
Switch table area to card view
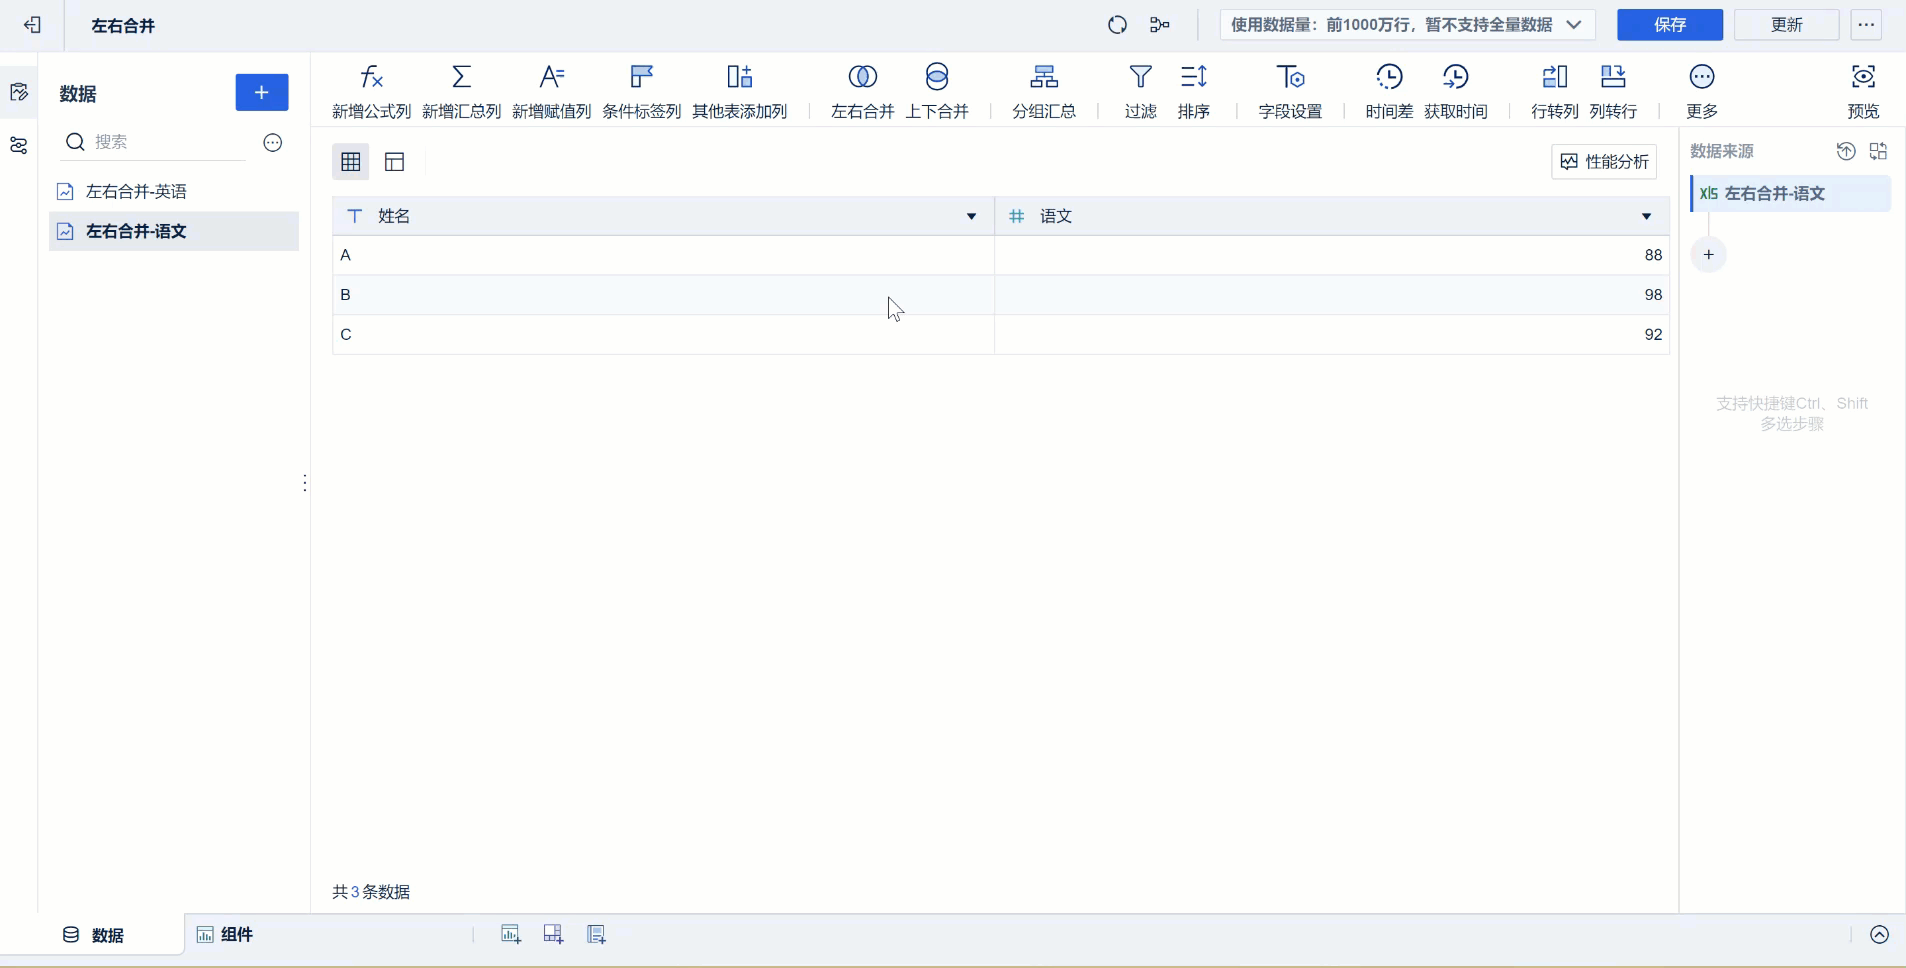tap(395, 161)
